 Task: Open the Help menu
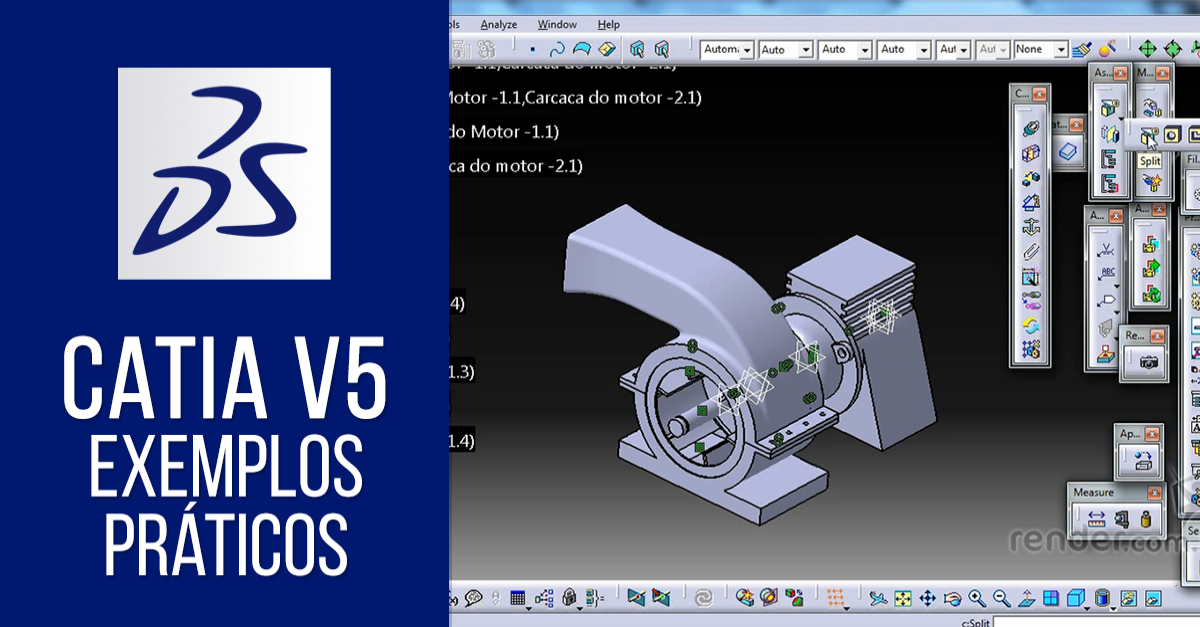(608, 24)
